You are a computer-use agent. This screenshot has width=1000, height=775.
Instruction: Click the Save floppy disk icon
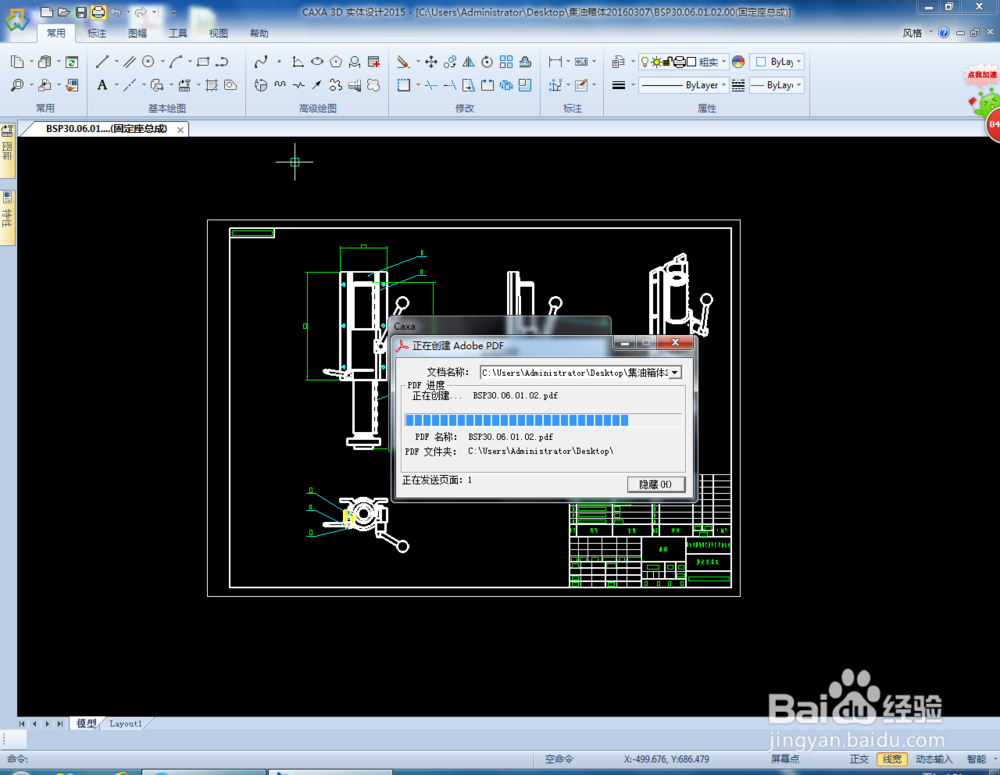pyautogui.click(x=81, y=11)
